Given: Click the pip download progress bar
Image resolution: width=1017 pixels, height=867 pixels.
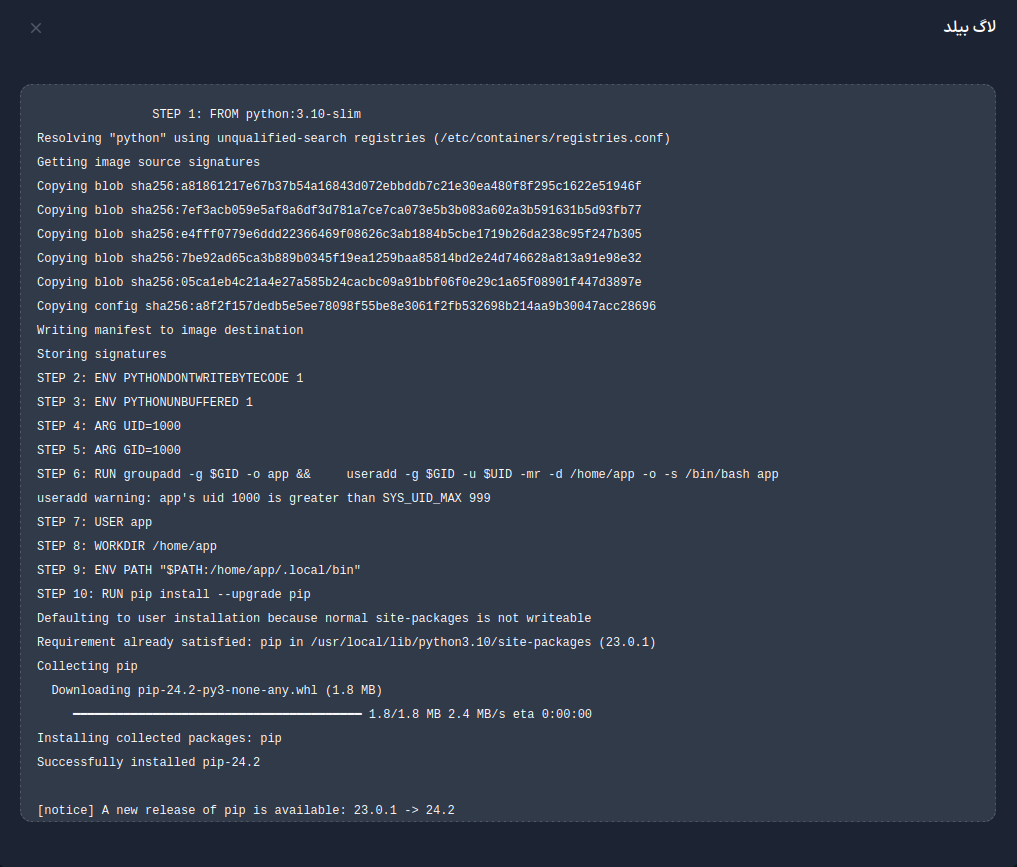Looking at the screenshot, I should [x=217, y=714].
